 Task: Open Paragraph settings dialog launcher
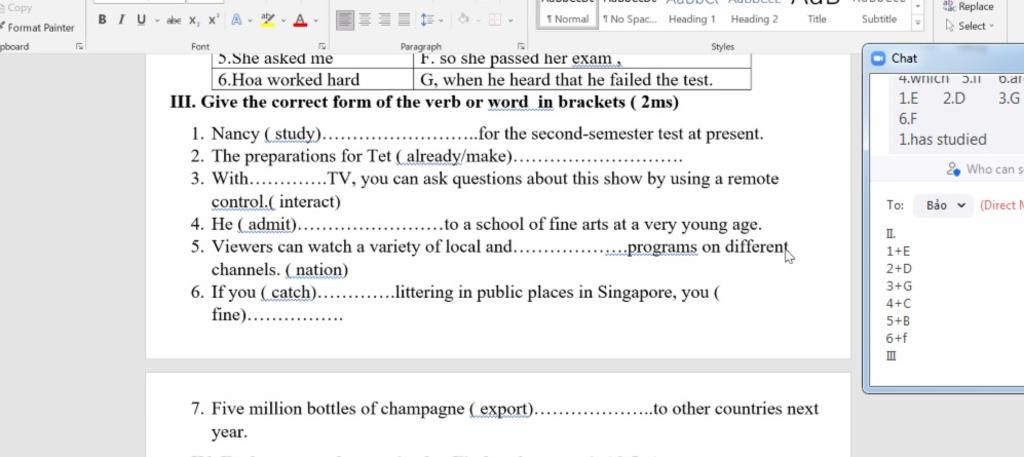pos(521,46)
